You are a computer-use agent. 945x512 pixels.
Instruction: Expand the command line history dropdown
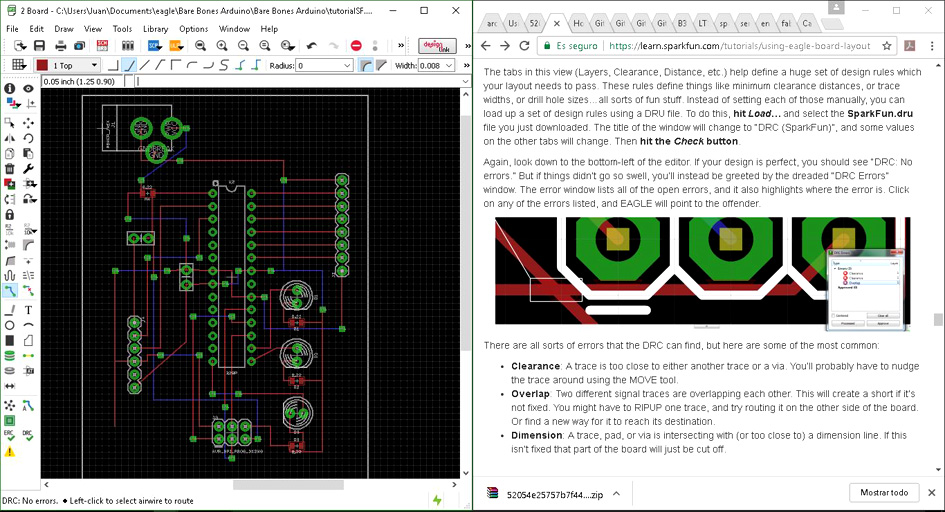pos(465,81)
